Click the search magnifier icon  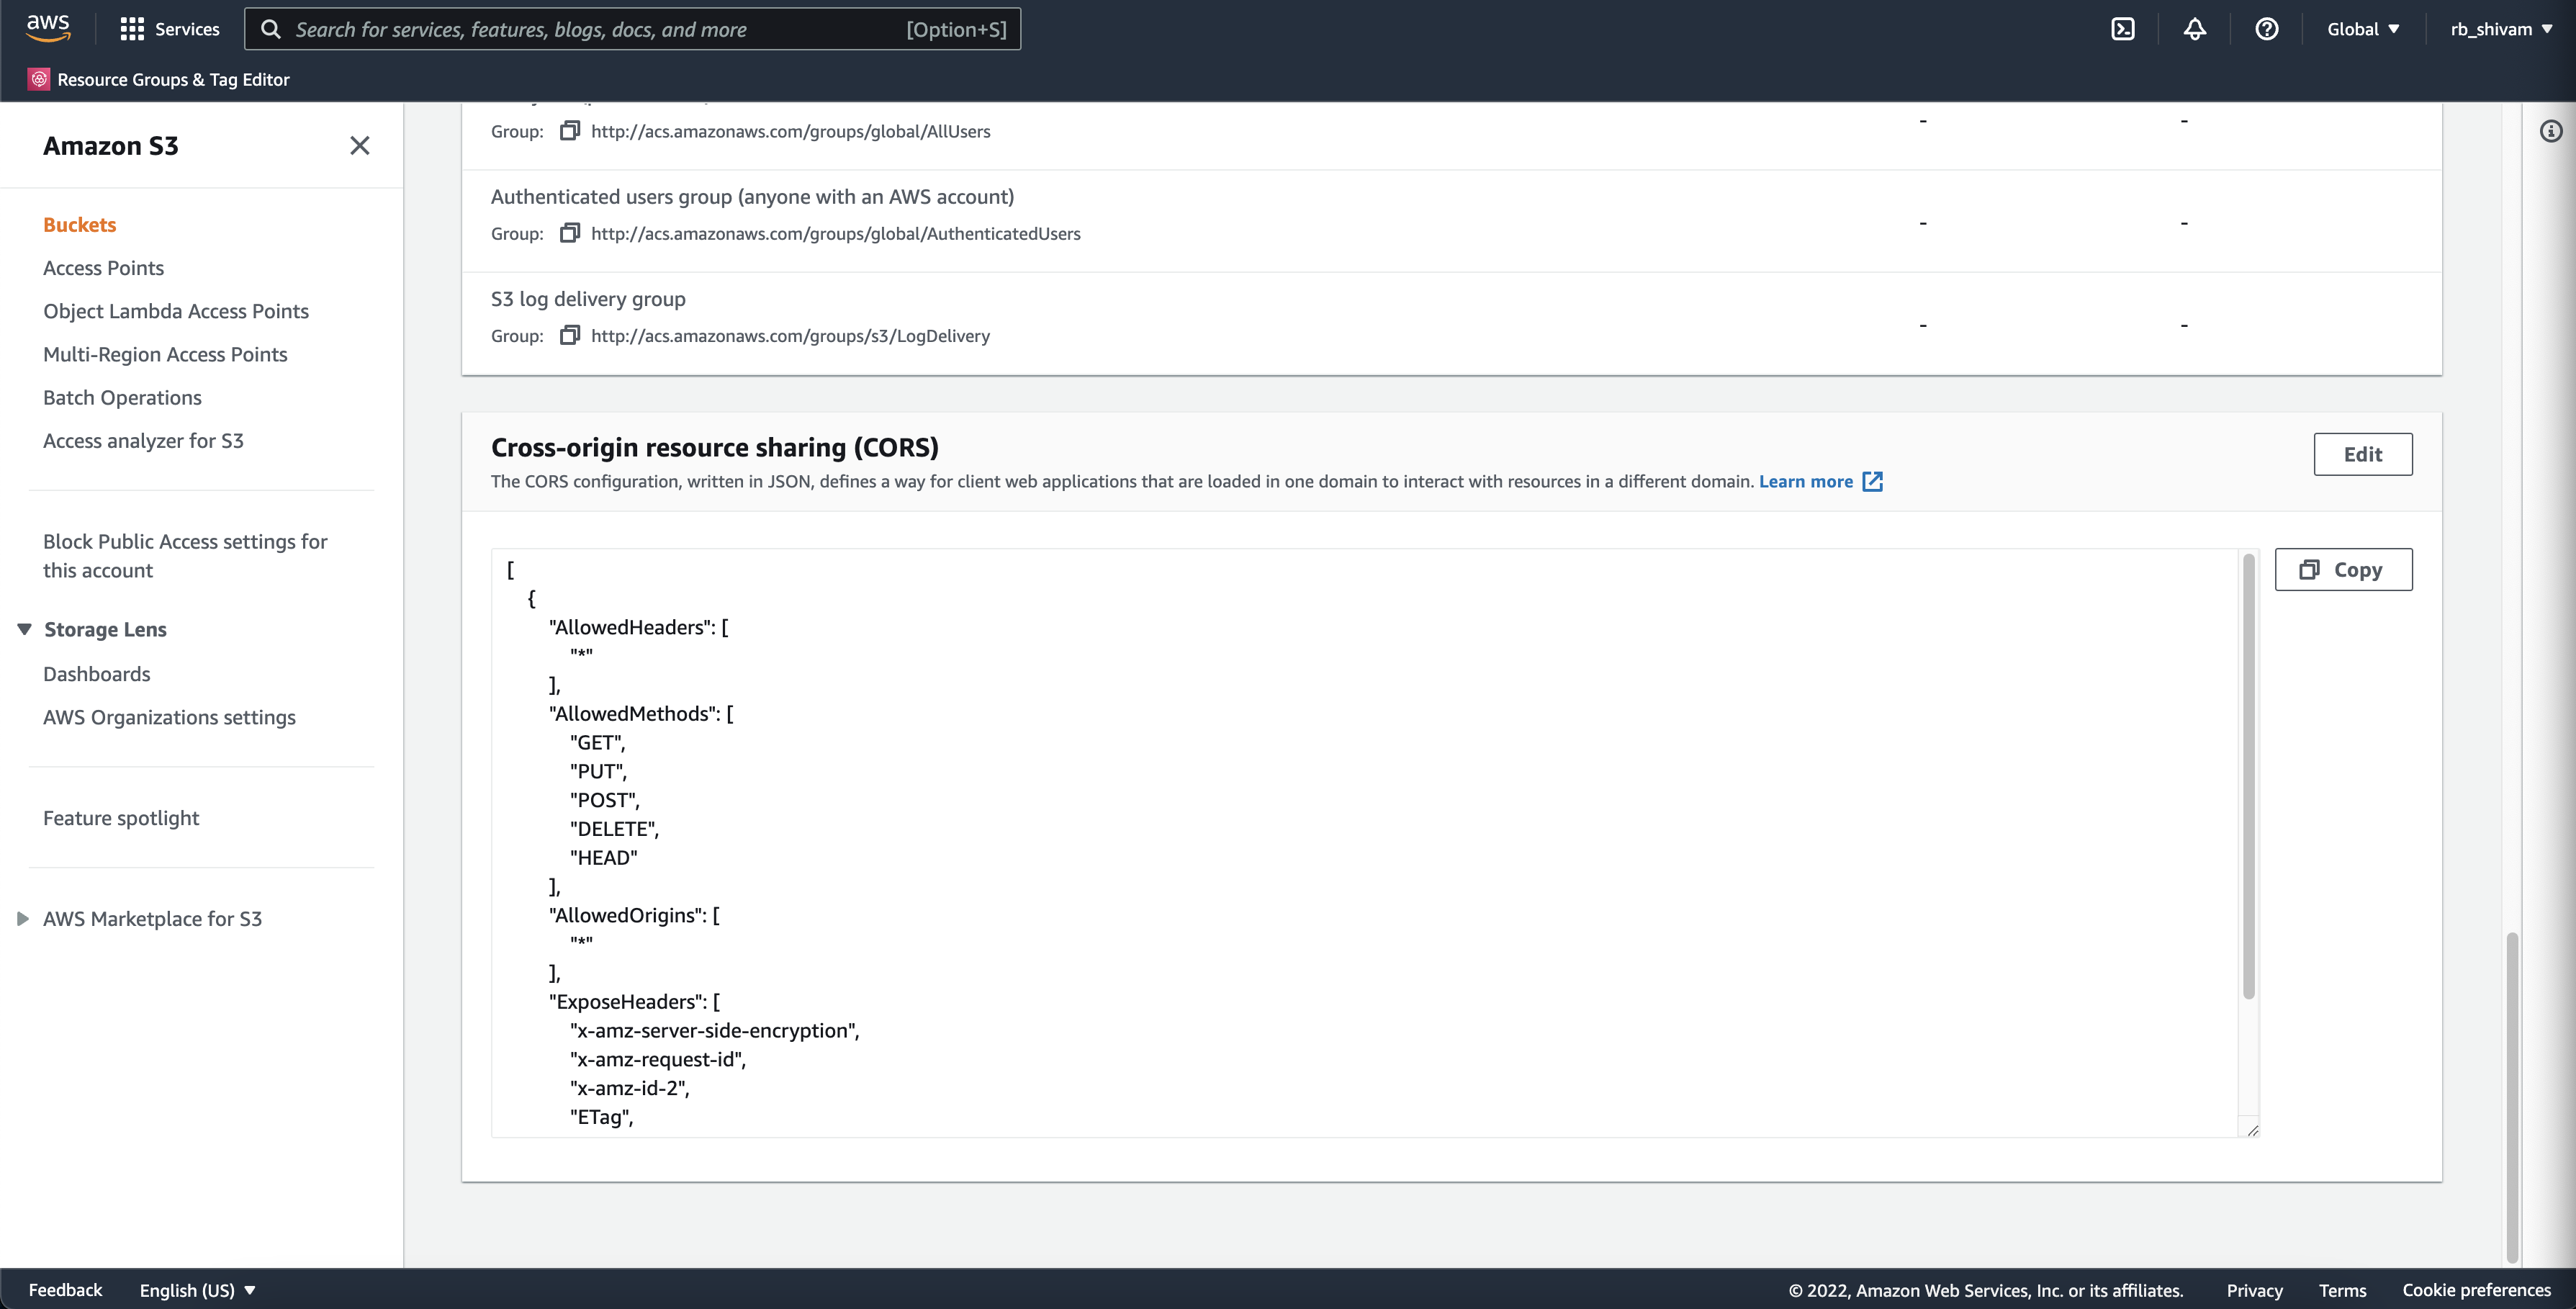tap(270, 29)
